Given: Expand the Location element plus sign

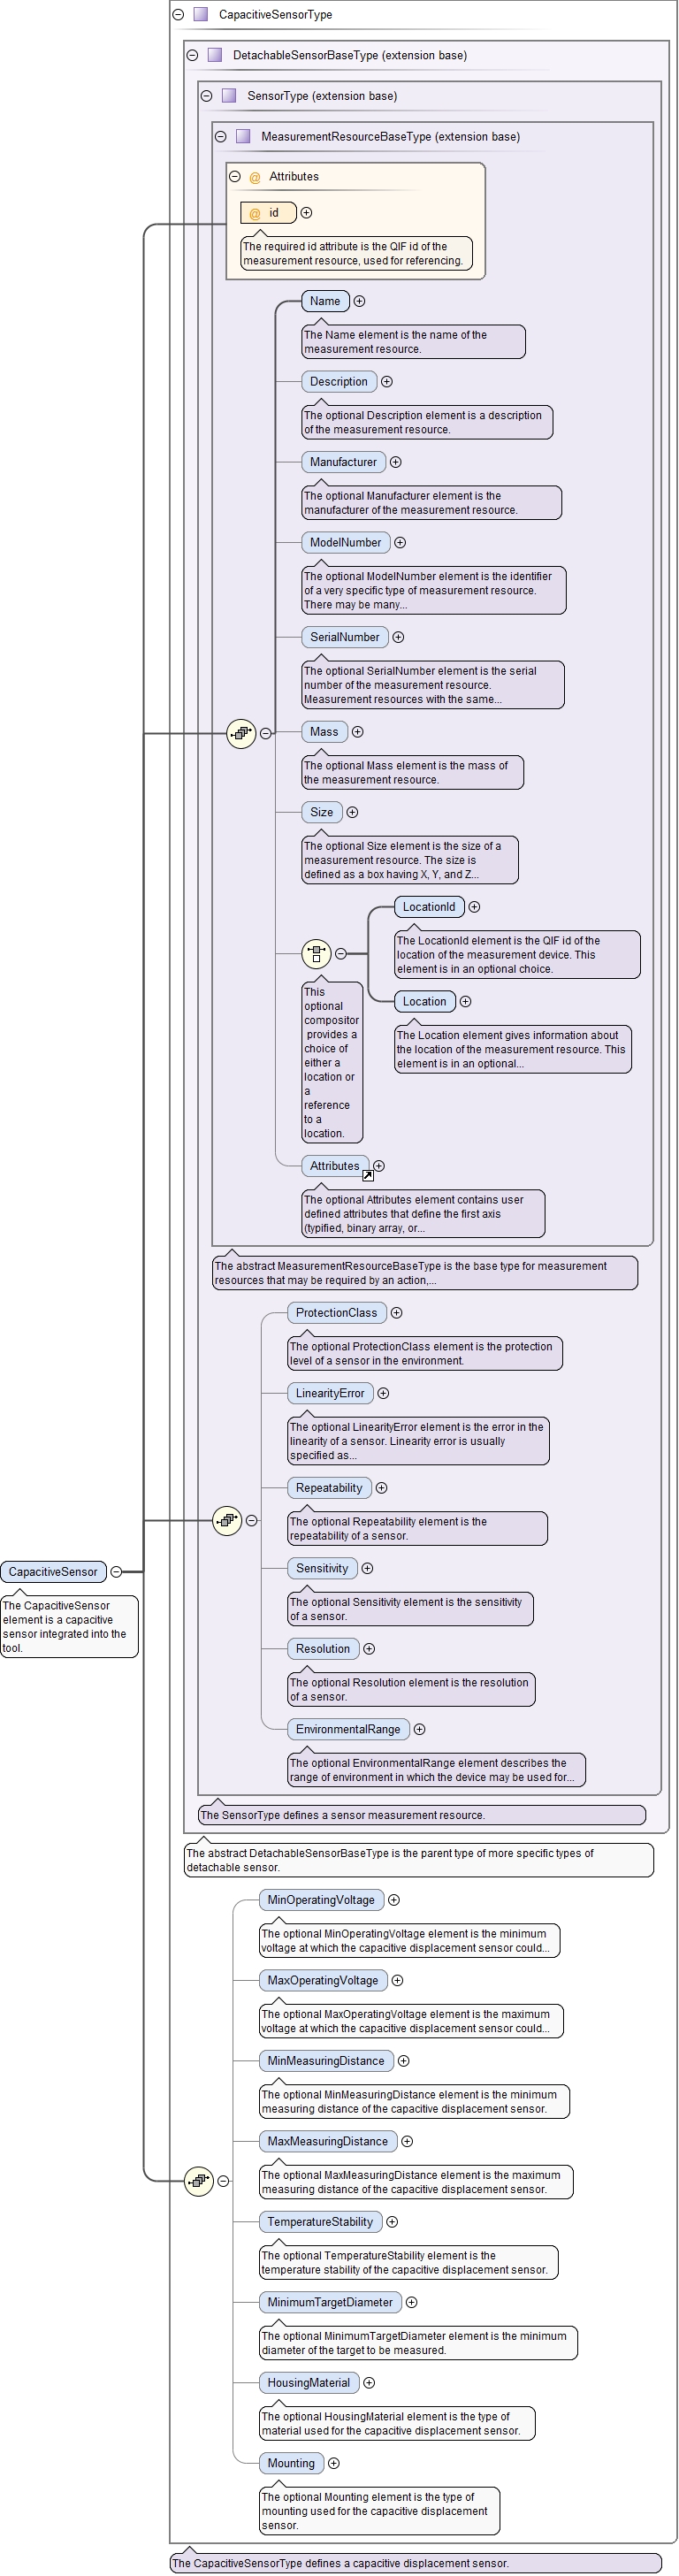Looking at the screenshot, I should pos(465,1001).
